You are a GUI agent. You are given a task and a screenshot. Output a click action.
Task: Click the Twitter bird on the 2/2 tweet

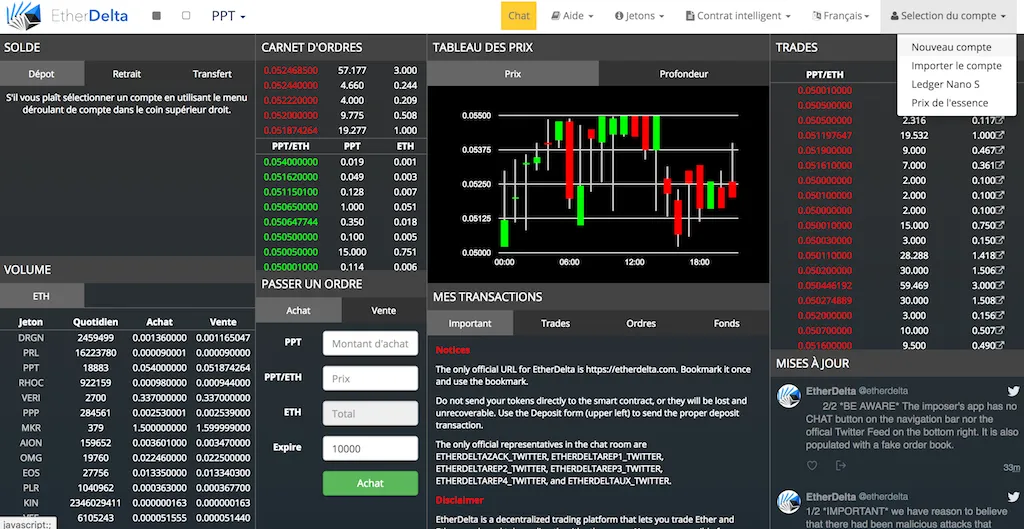coord(1013,391)
